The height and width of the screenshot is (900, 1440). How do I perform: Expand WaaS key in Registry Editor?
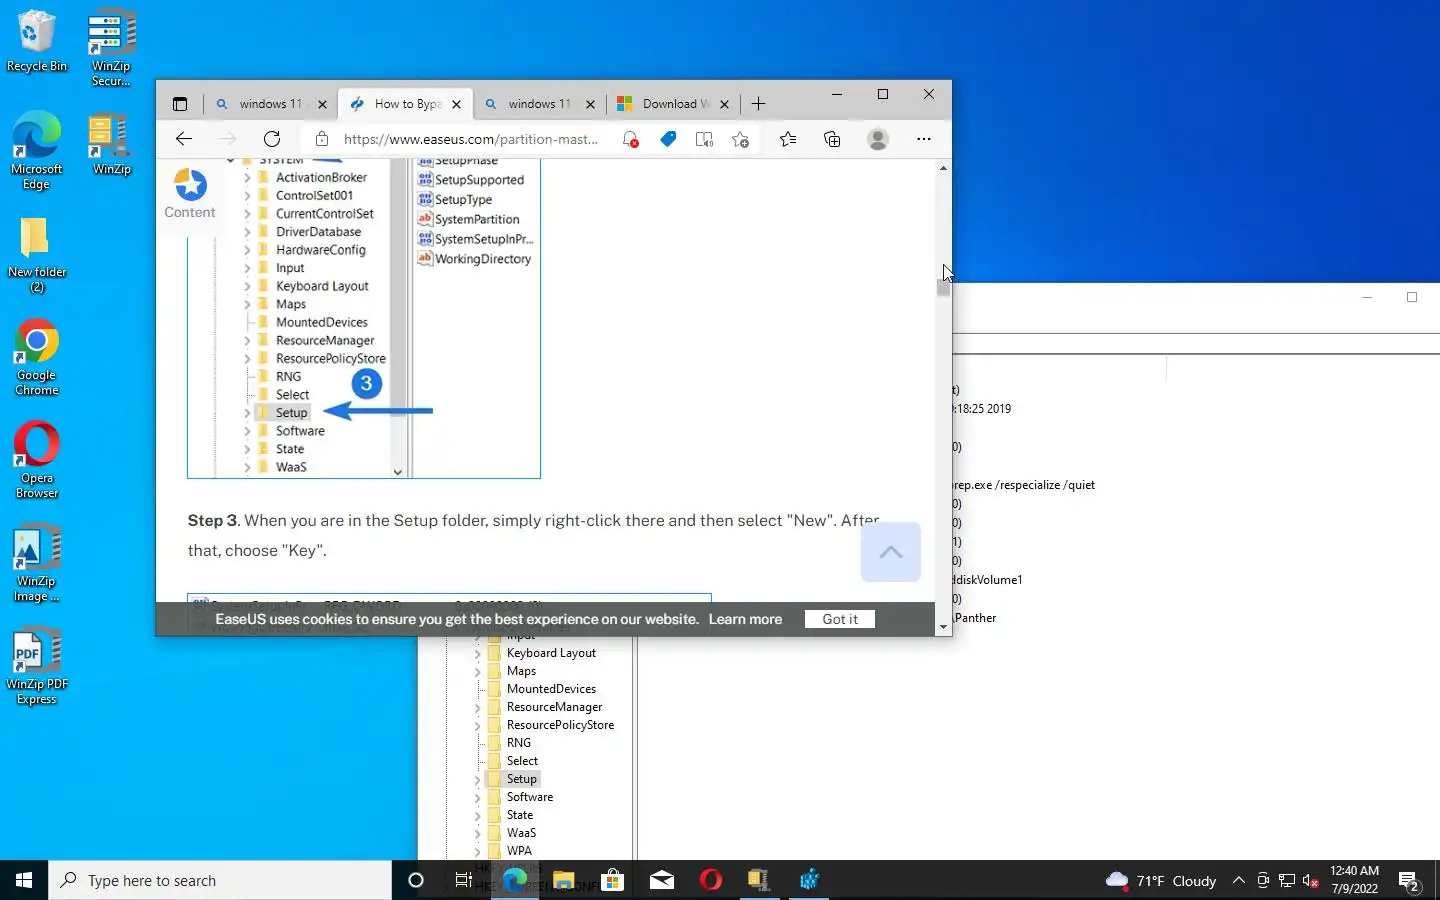(x=478, y=833)
